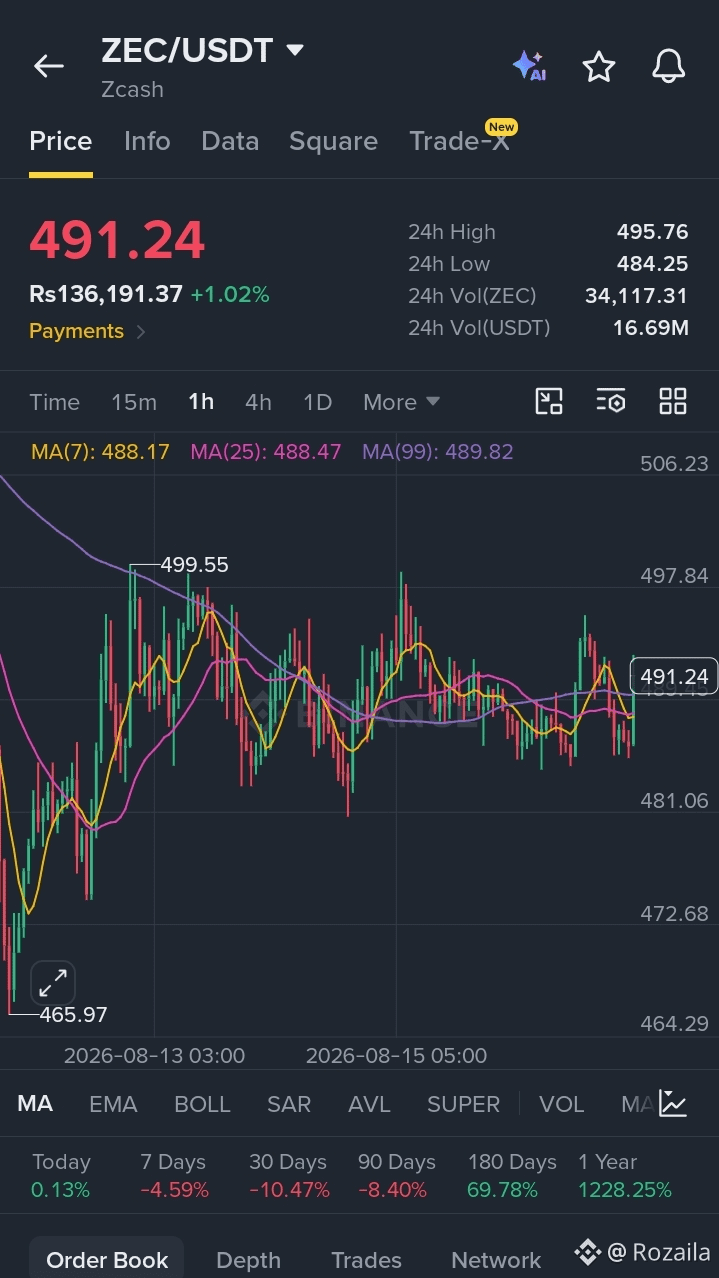
Task: Open chart drawing tools icon
Action: (549, 401)
